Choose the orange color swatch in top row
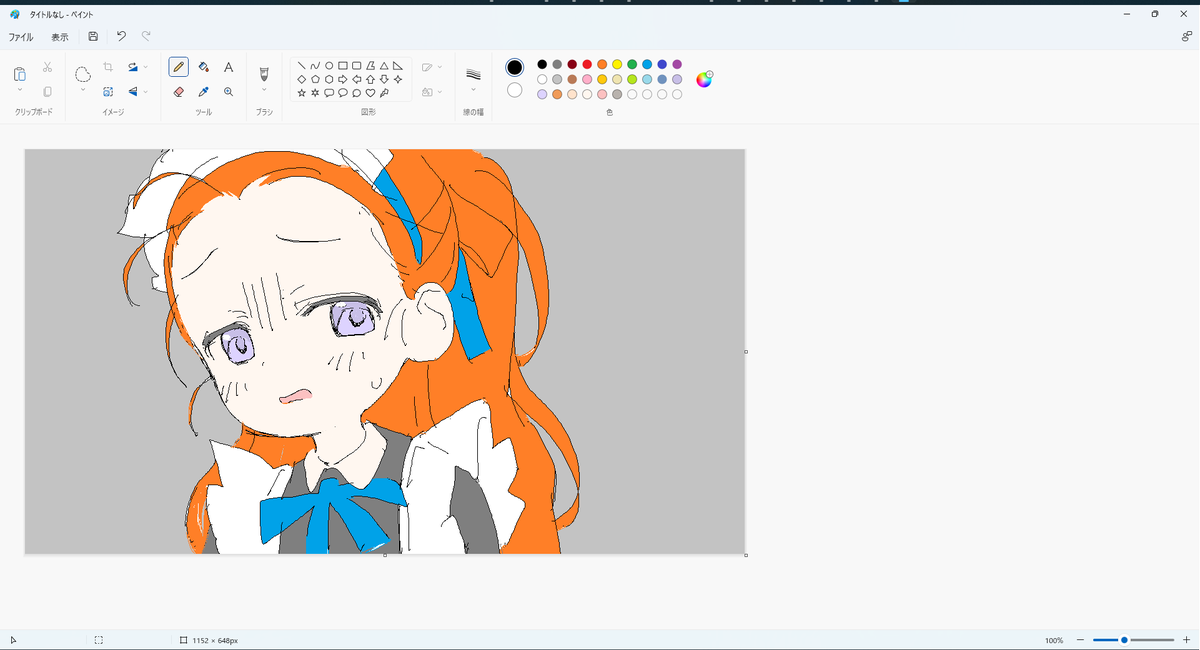 [x=602, y=64]
